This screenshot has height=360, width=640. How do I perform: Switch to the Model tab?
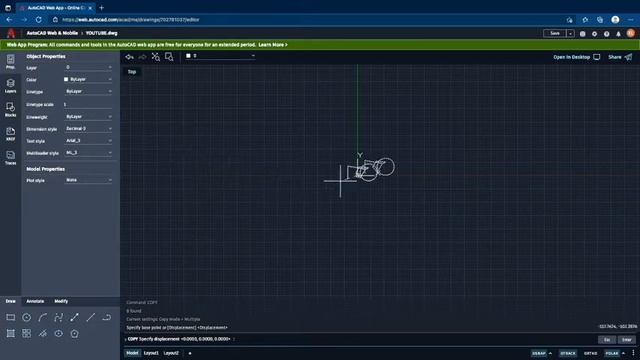(x=132, y=353)
